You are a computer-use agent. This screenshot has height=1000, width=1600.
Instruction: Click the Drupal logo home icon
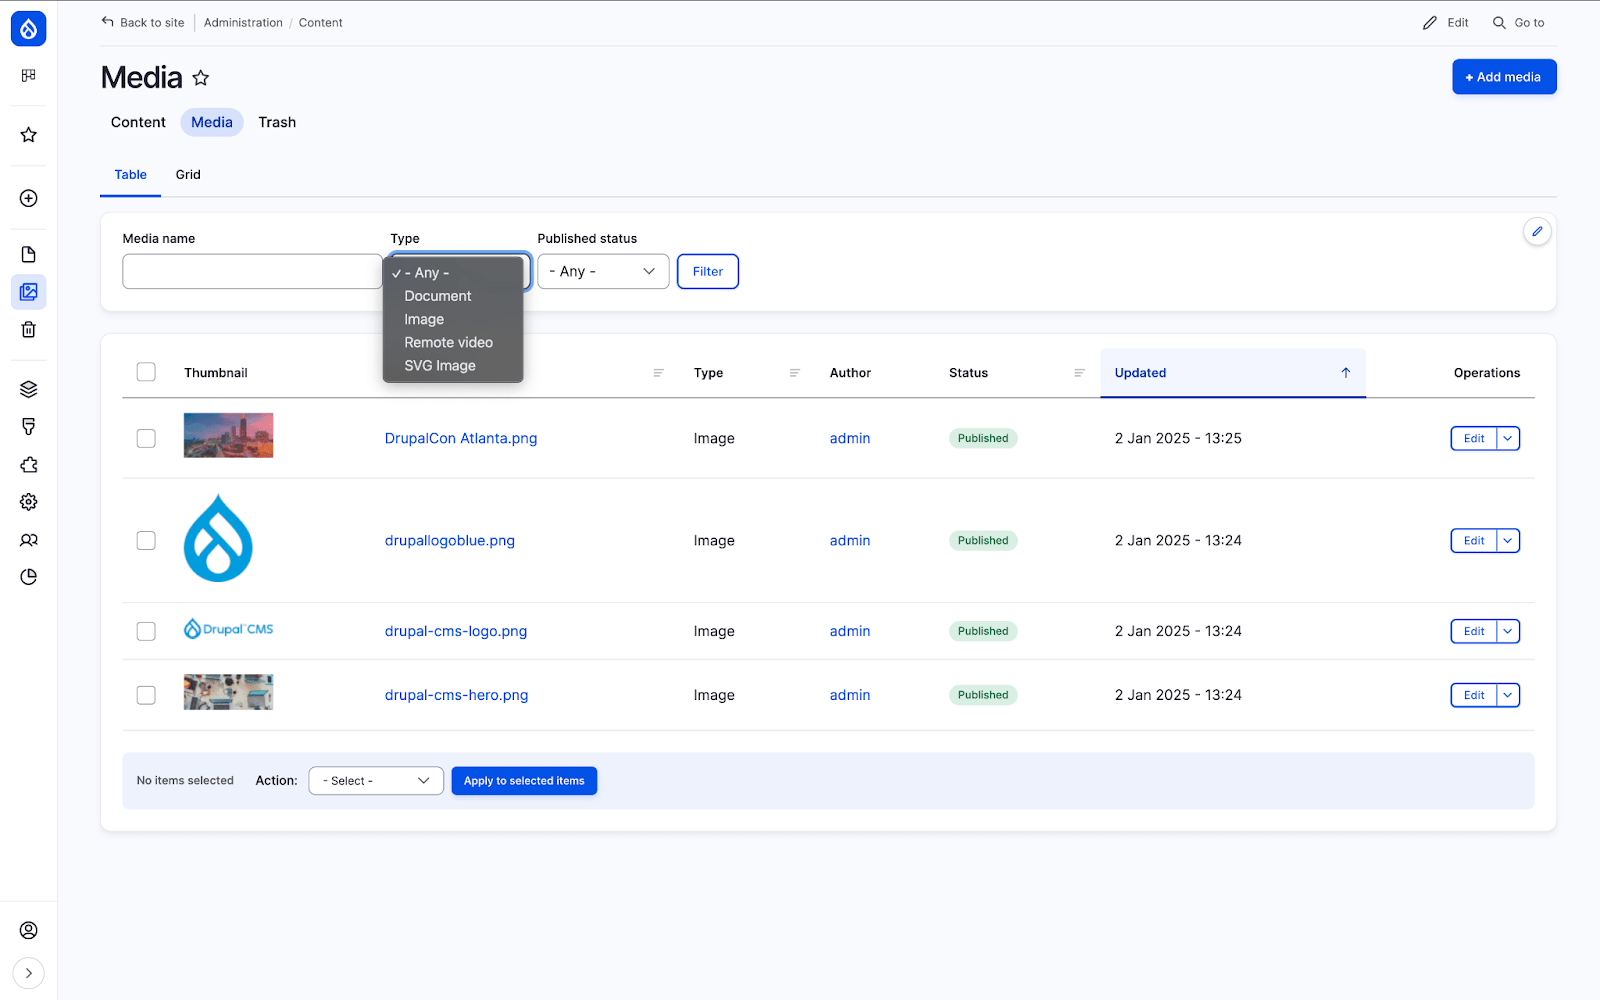(x=28, y=29)
